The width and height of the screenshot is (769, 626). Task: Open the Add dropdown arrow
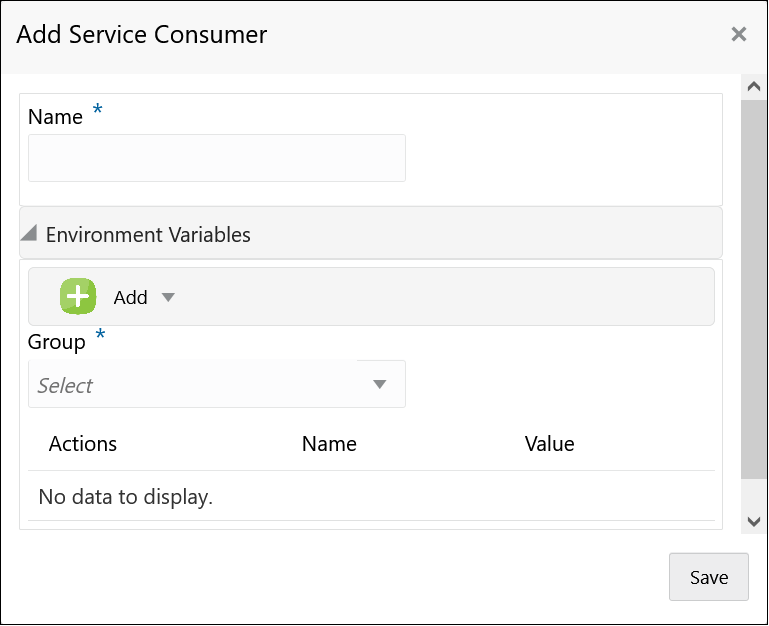[x=168, y=297]
